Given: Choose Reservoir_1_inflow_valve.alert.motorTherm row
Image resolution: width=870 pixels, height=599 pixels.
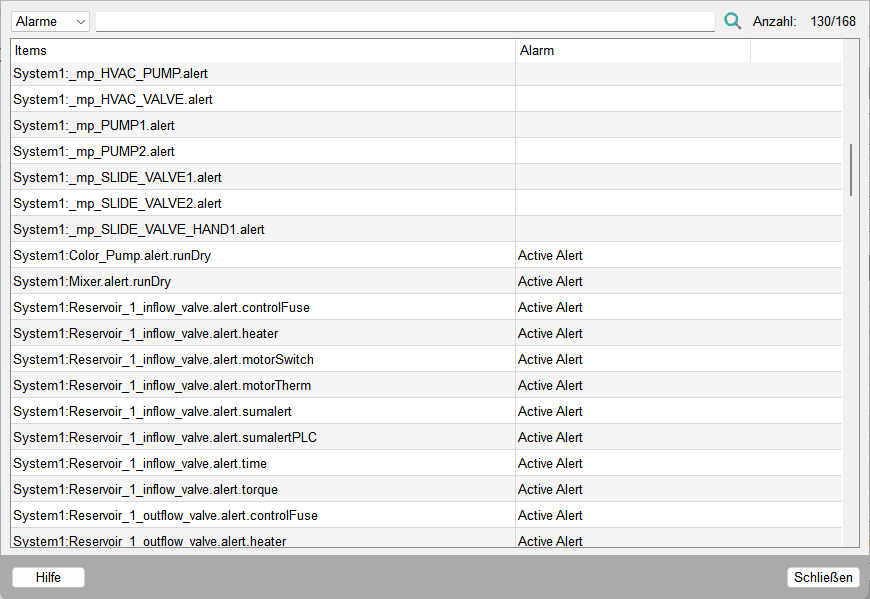Looking at the screenshot, I should click(x=161, y=386).
